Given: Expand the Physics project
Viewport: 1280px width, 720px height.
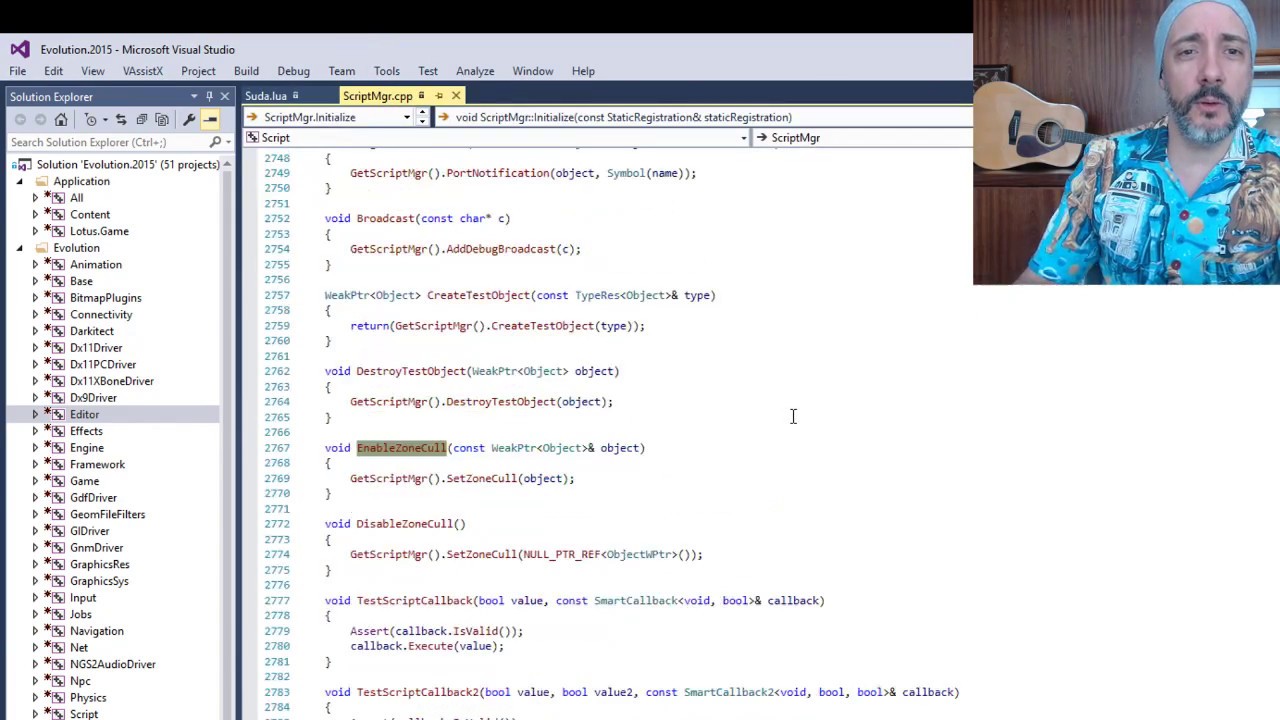Looking at the screenshot, I should 35,698.
